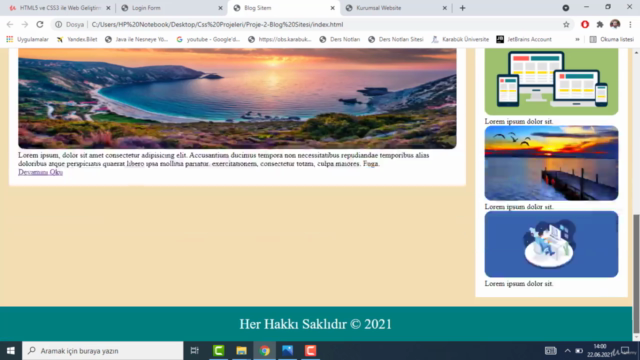Close the Blog Sitem tab

333,8
